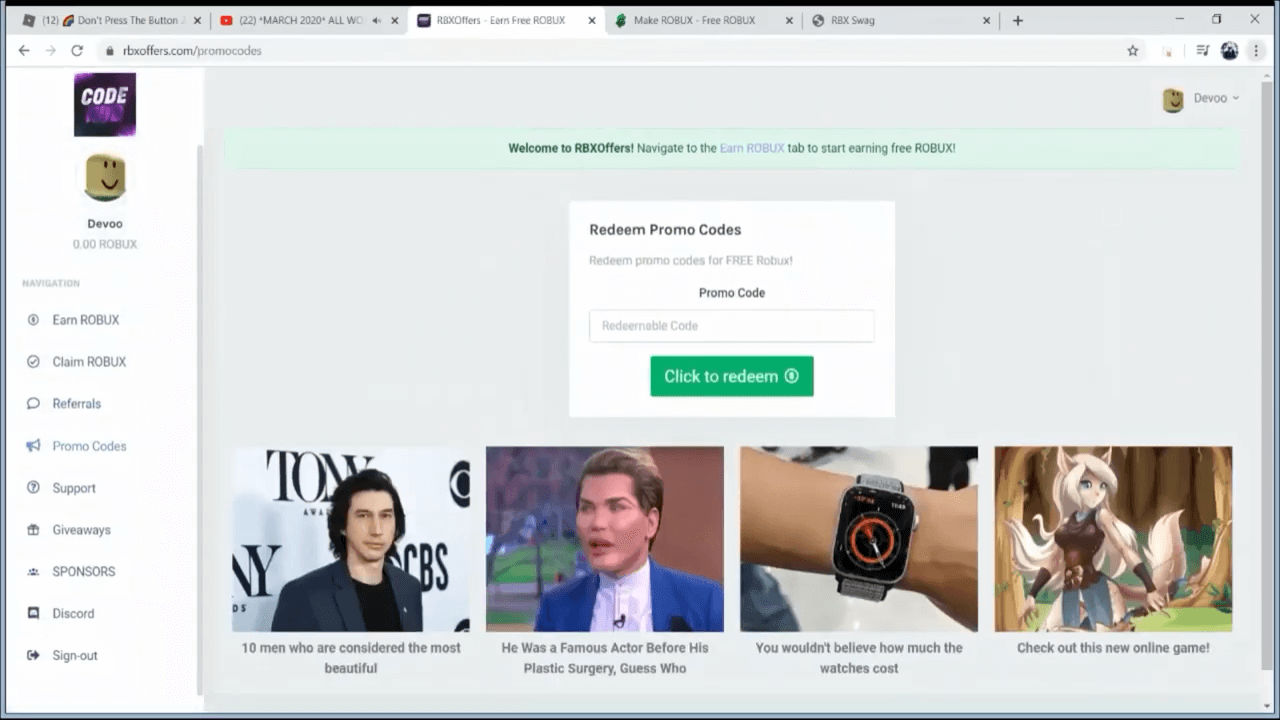Click the smiley avatar in the sidebar
The width and height of the screenshot is (1280, 720).
105,177
